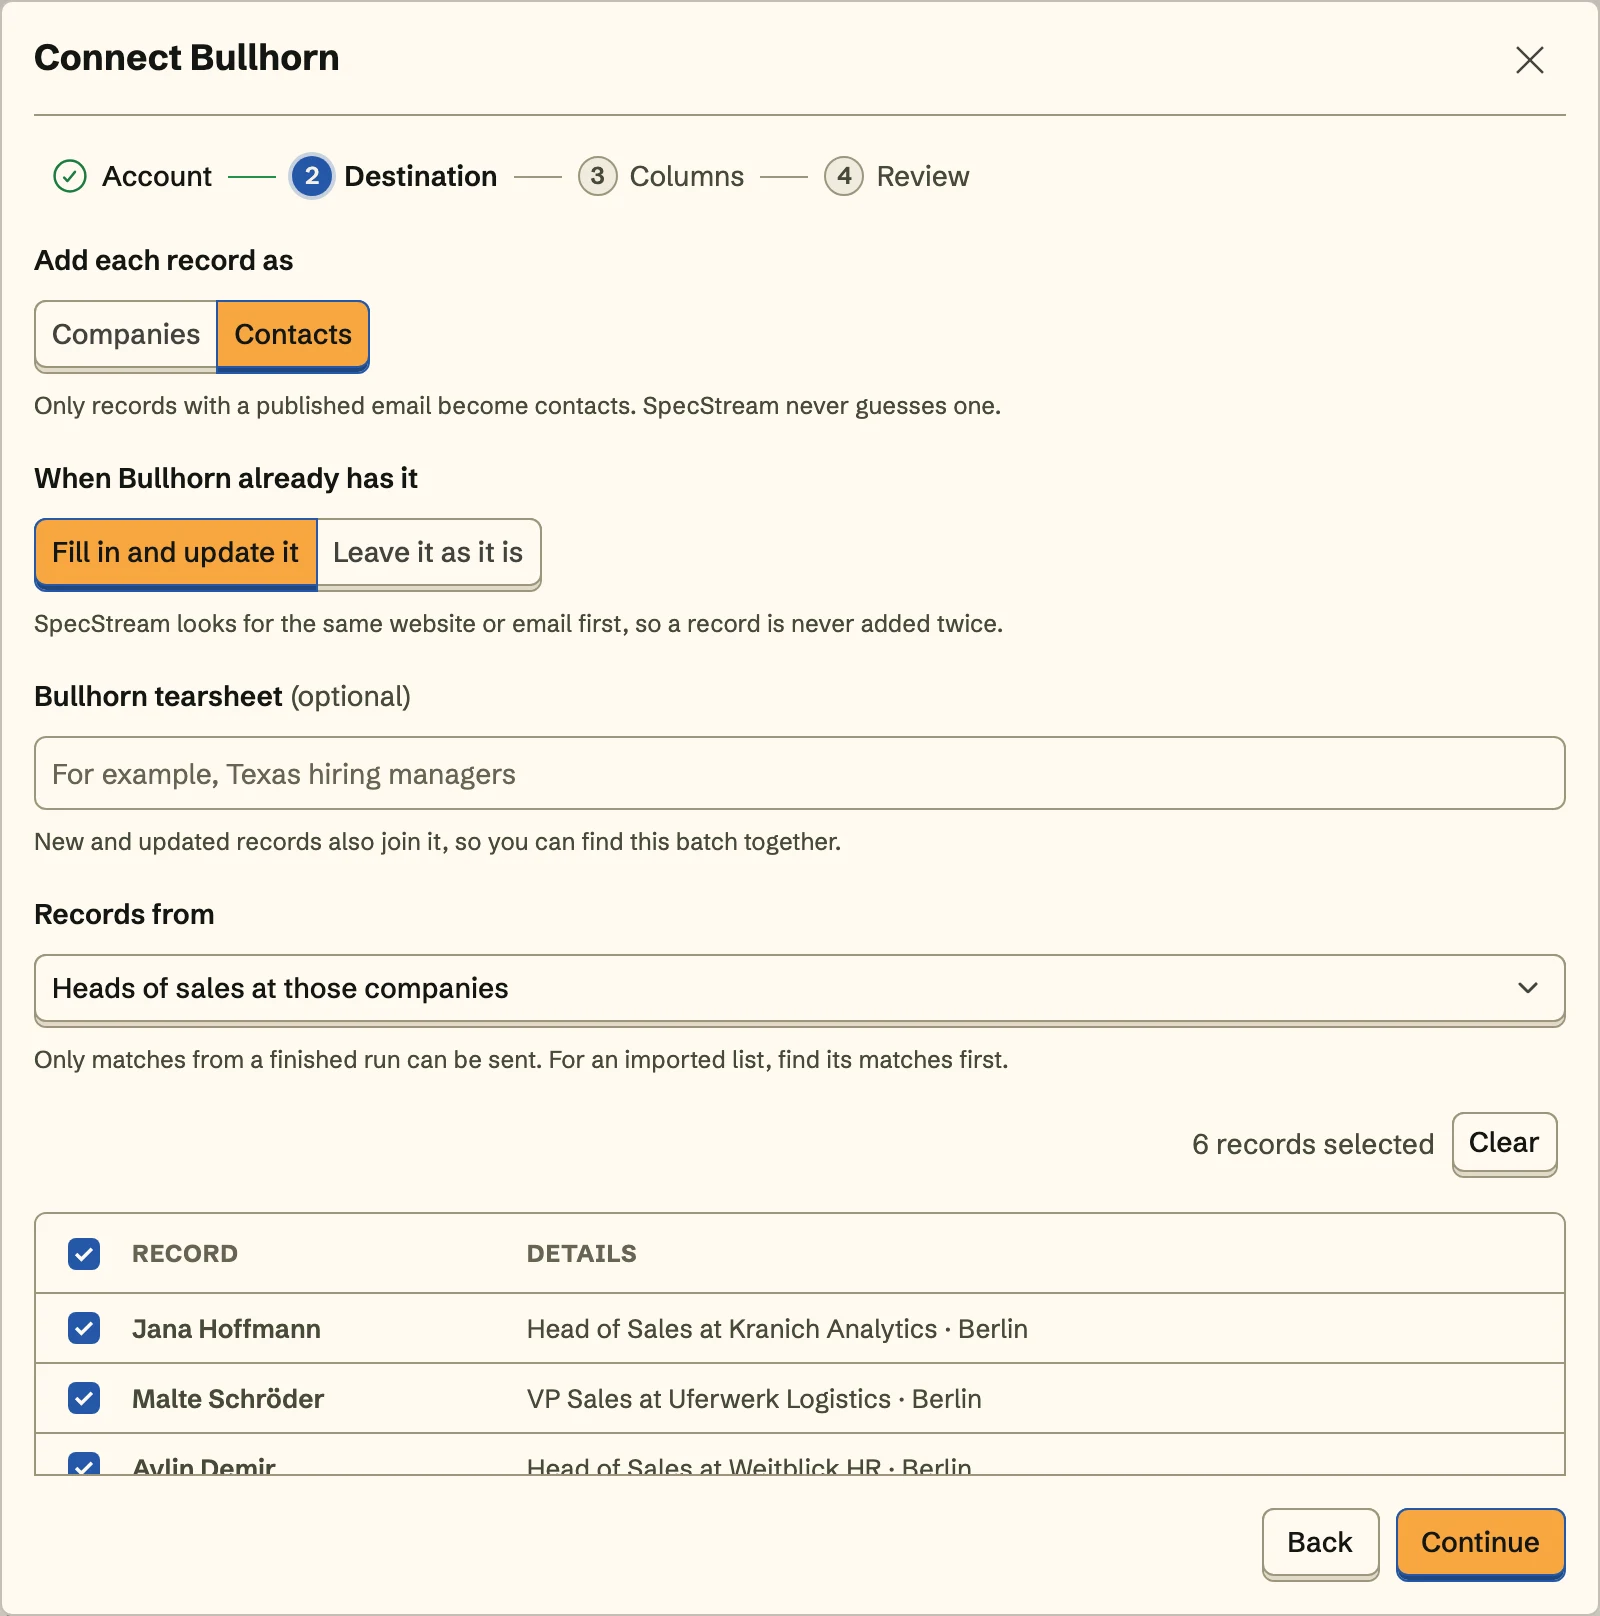
Task: Click the Records from dropdown chevron
Action: [1527, 988]
